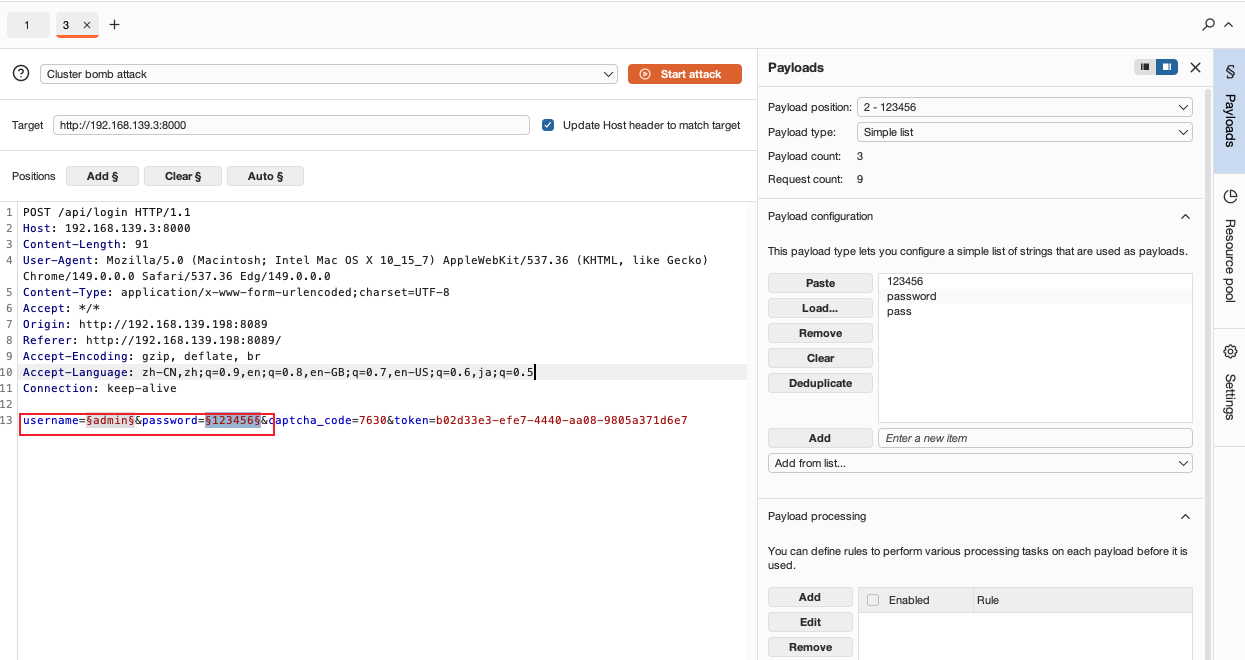
Task: Dock the Payloads panel to the right side
Action: [x=1167, y=67]
